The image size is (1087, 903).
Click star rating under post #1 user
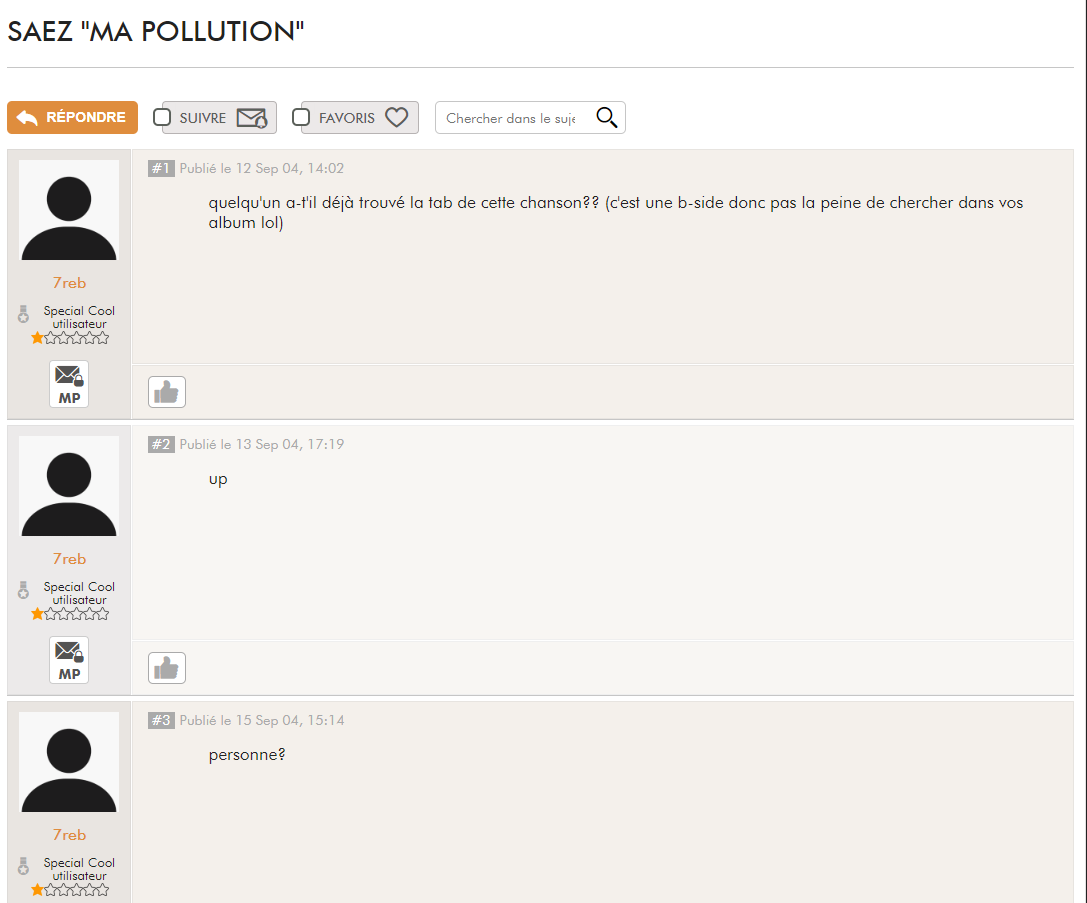[70, 338]
